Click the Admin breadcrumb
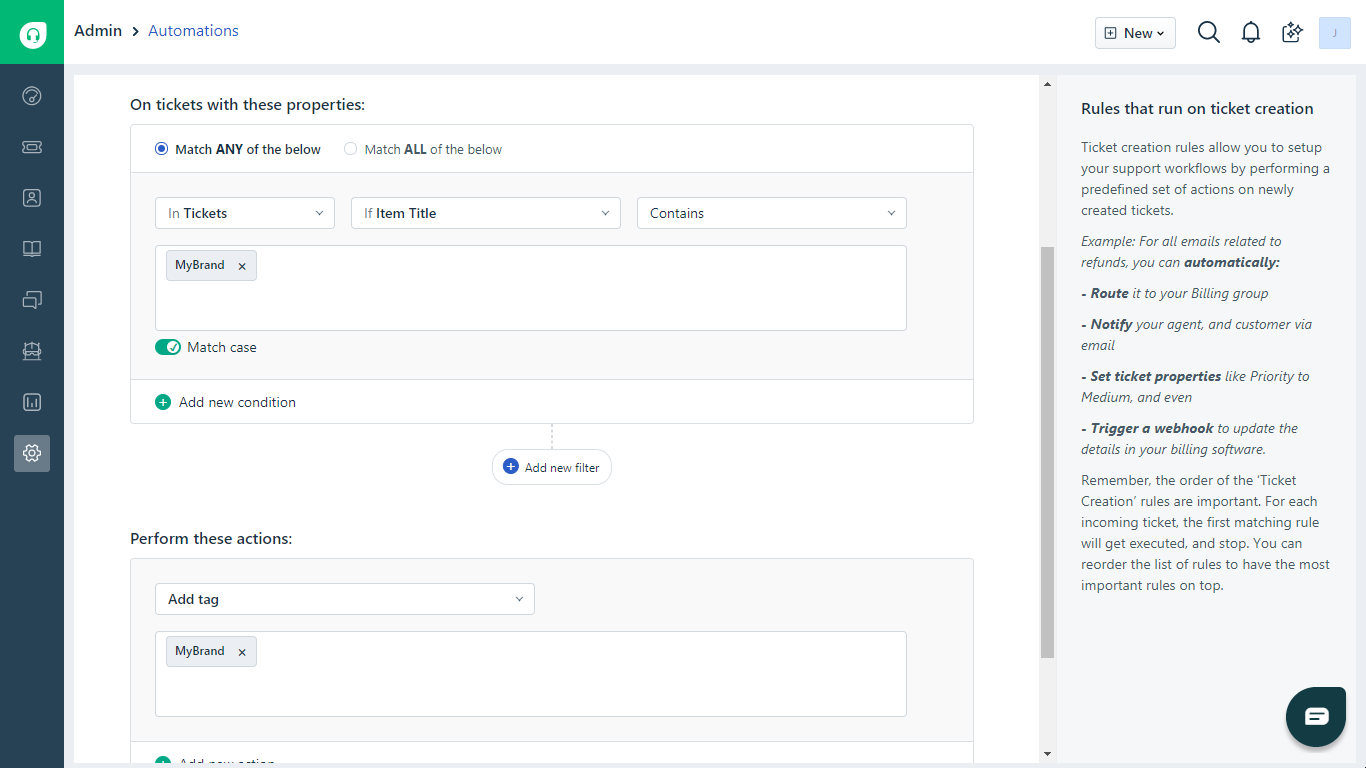1366x768 pixels. coord(98,31)
